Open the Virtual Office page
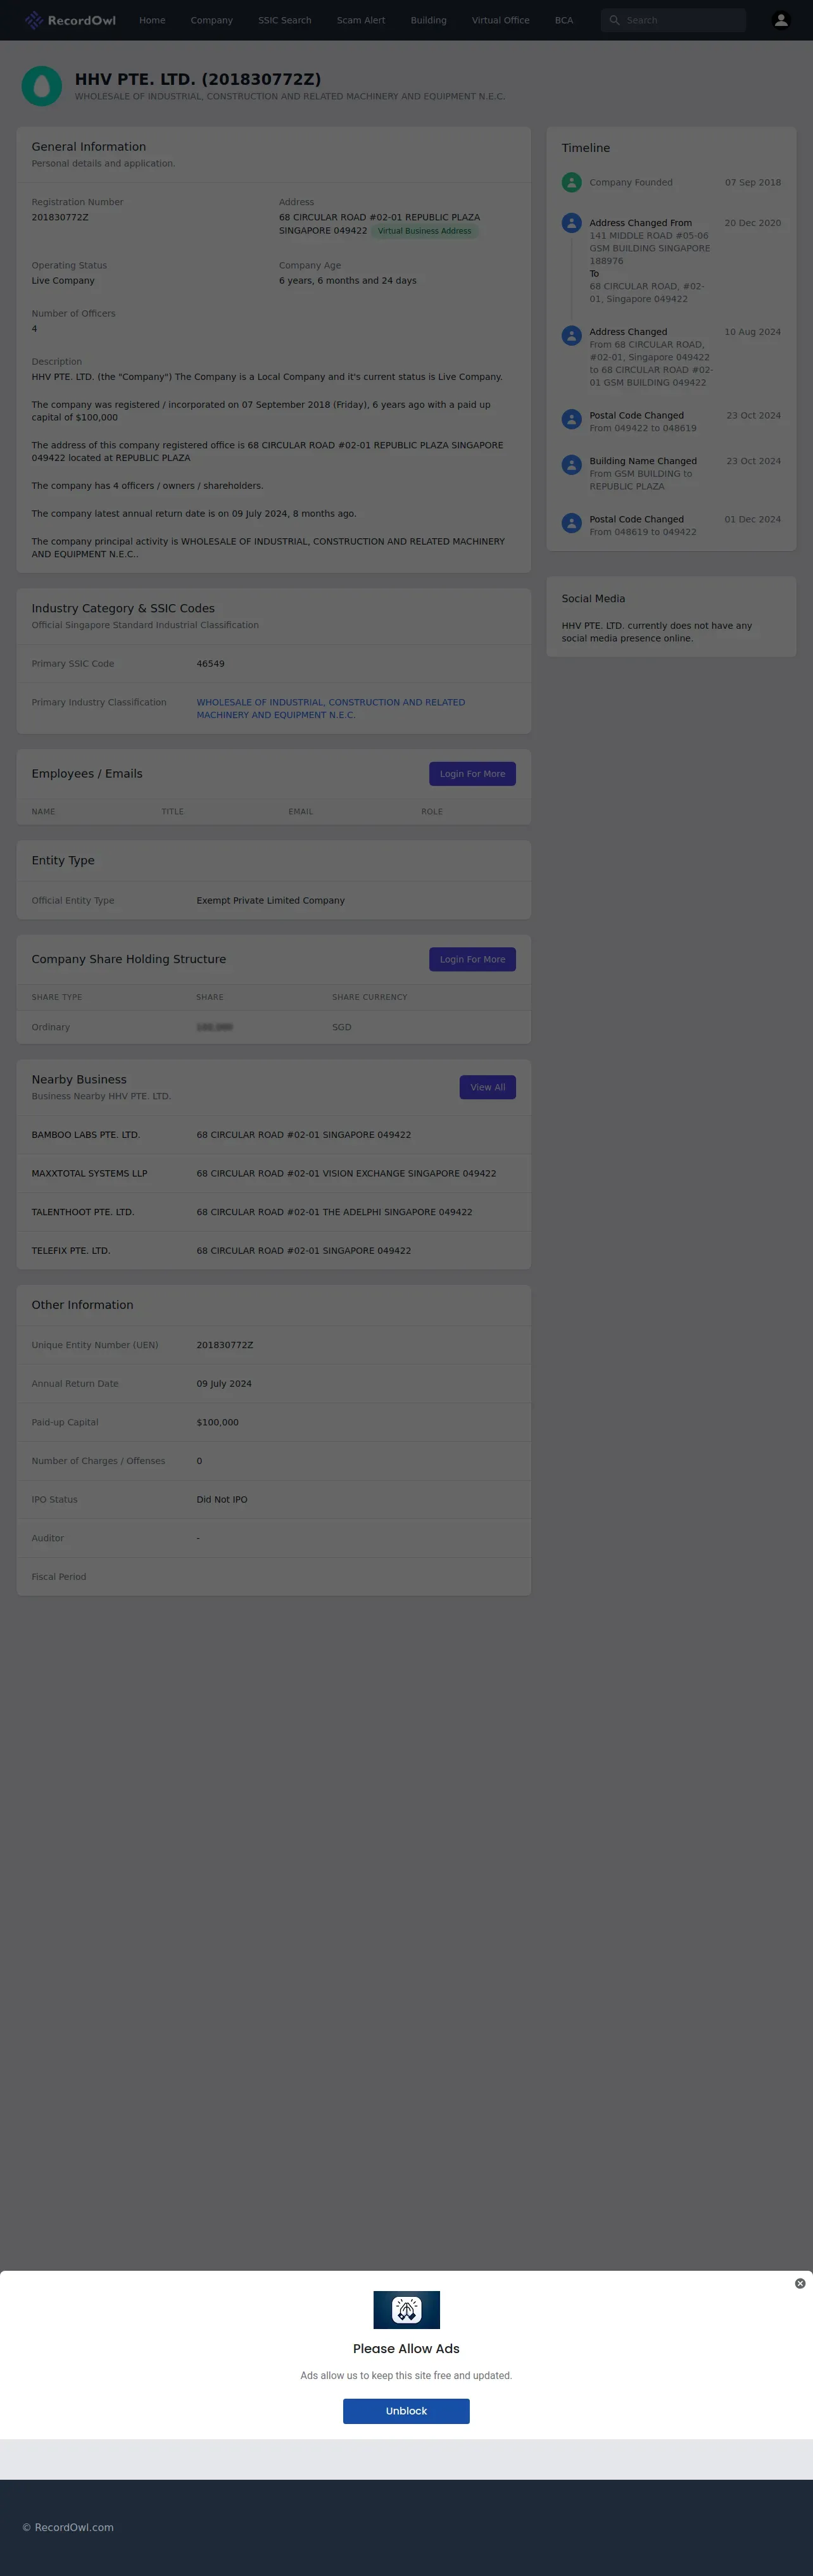 (x=501, y=20)
